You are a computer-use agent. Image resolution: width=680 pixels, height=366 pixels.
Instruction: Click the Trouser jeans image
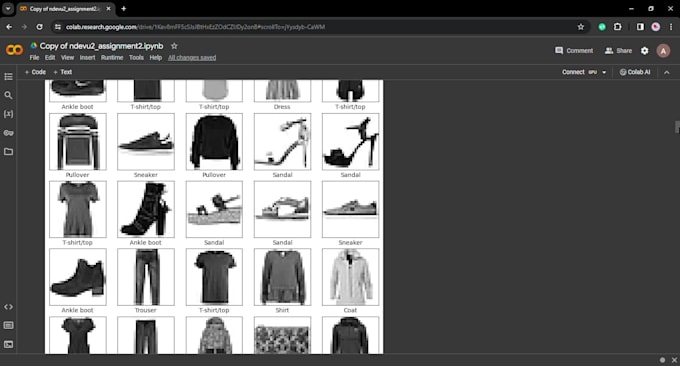click(x=146, y=277)
